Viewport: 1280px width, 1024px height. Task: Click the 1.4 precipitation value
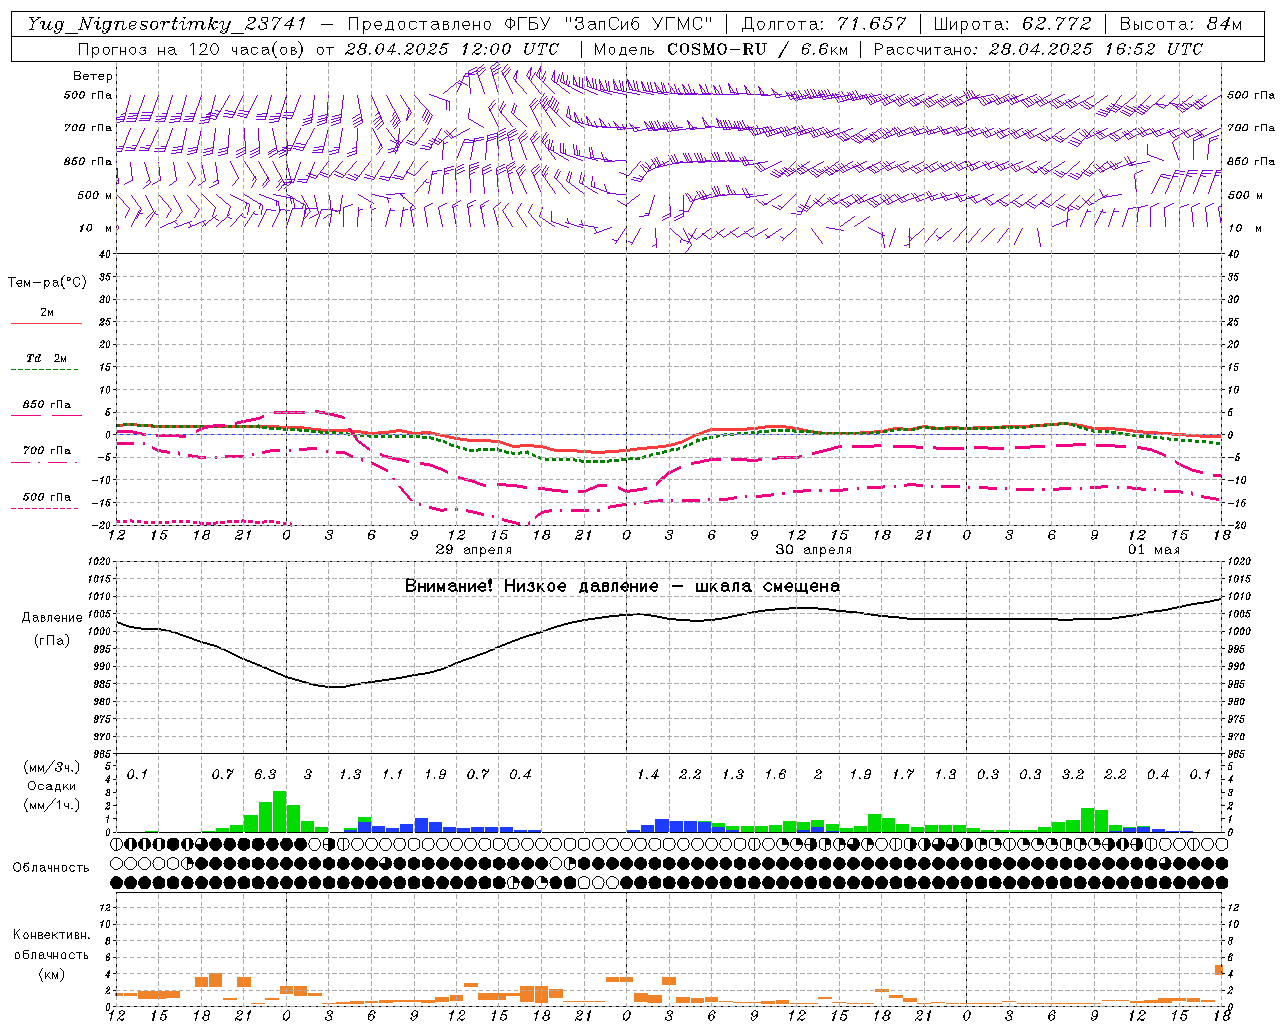coord(648,774)
